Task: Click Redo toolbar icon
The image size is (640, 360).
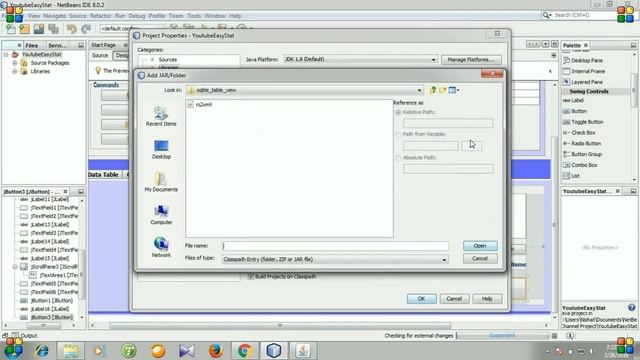Action: 86,29
